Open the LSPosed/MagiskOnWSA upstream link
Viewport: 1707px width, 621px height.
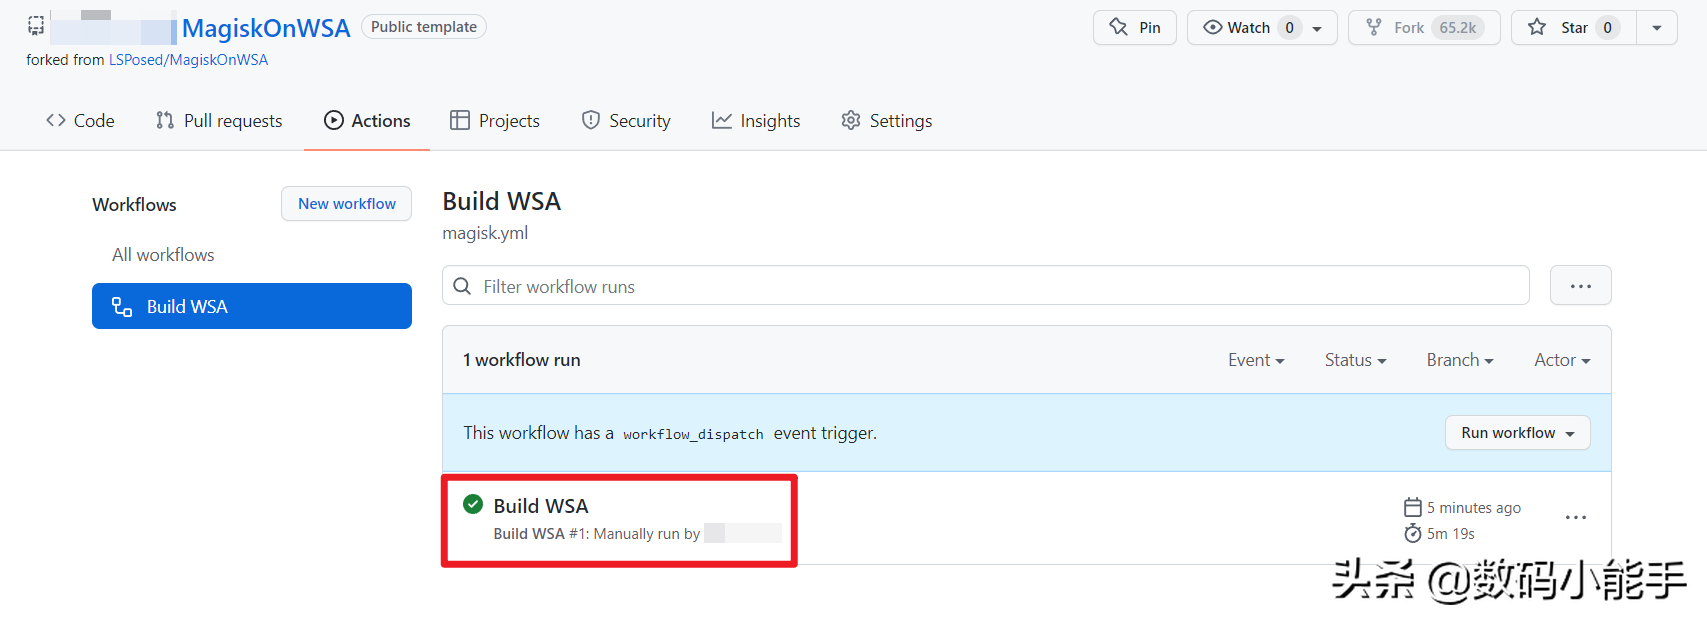[188, 60]
